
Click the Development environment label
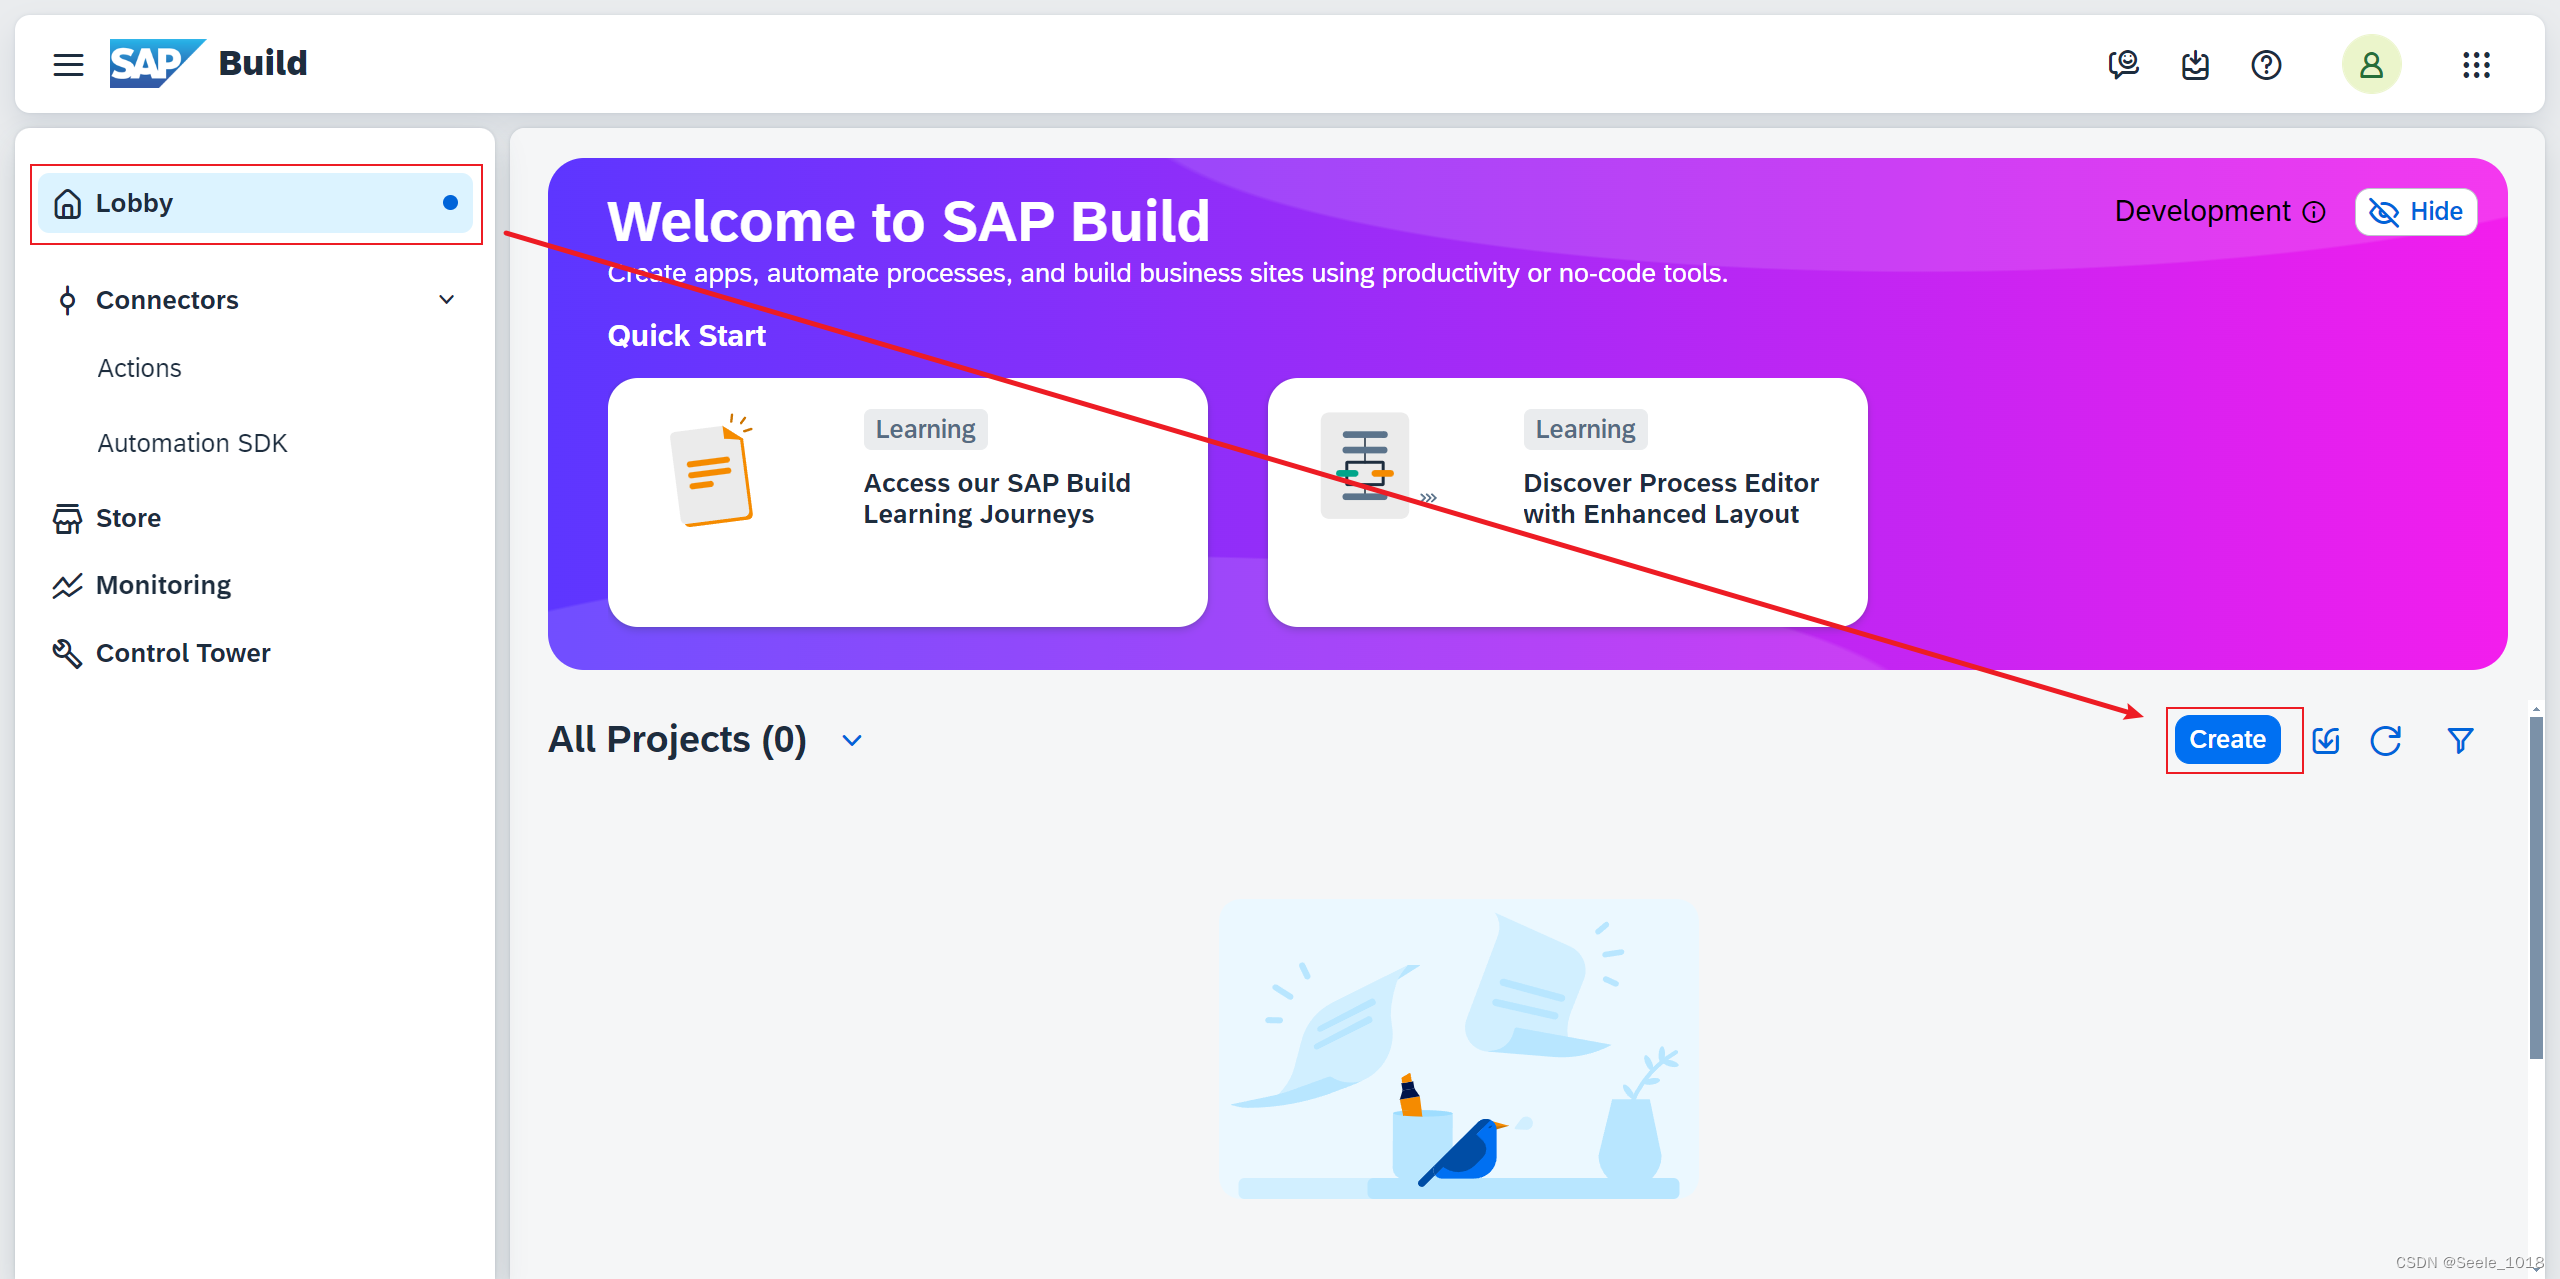[x=2202, y=212]
